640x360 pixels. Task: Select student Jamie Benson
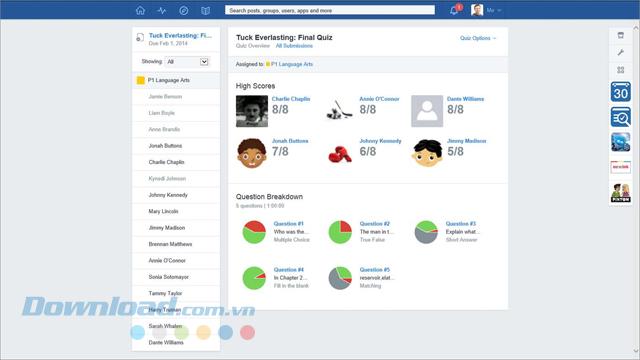[165, 97]
